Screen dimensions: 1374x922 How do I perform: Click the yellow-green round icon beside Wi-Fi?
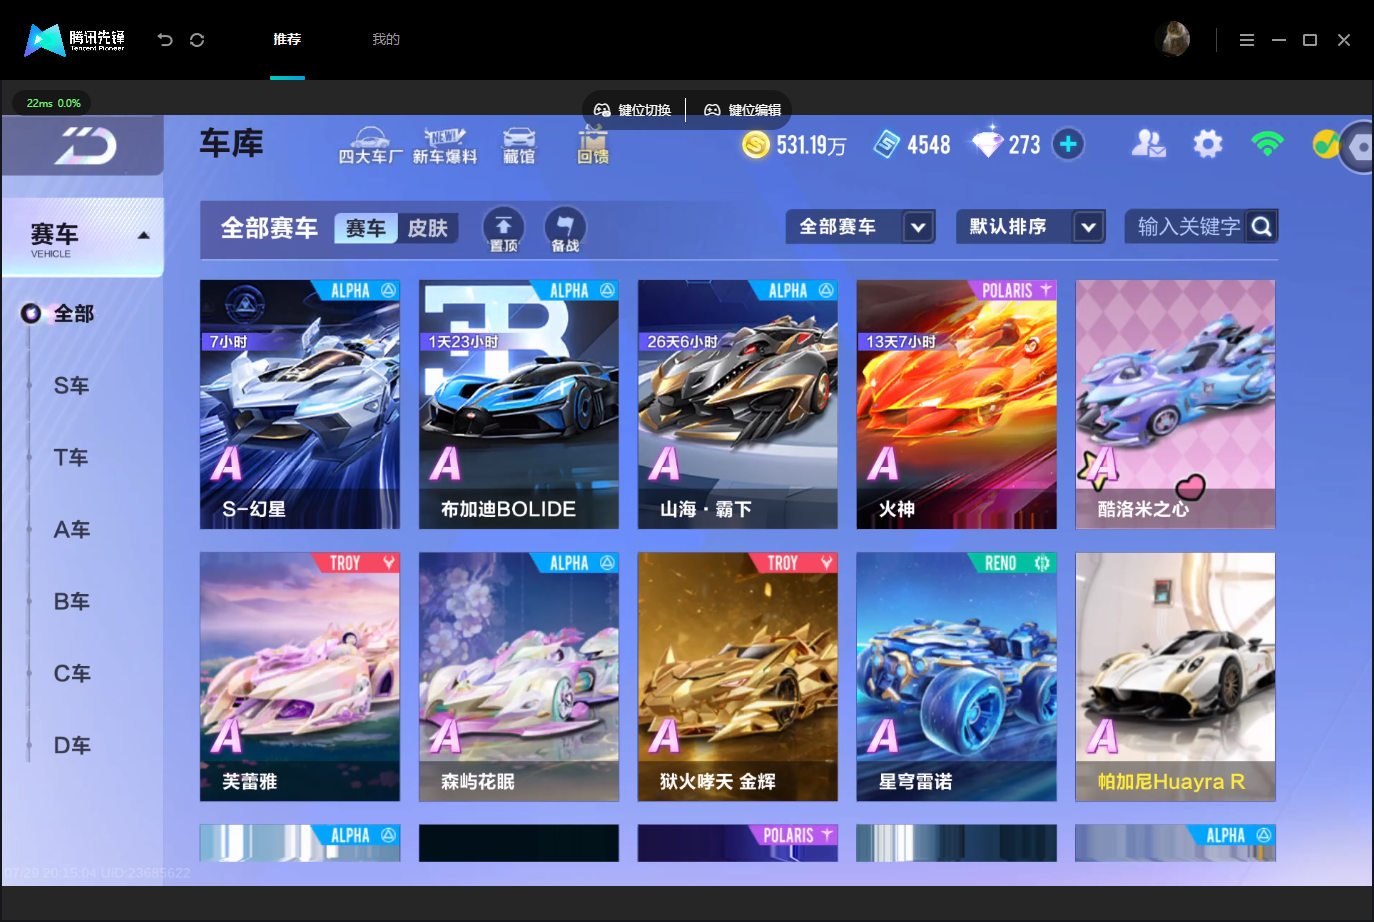coord(1325,144)
